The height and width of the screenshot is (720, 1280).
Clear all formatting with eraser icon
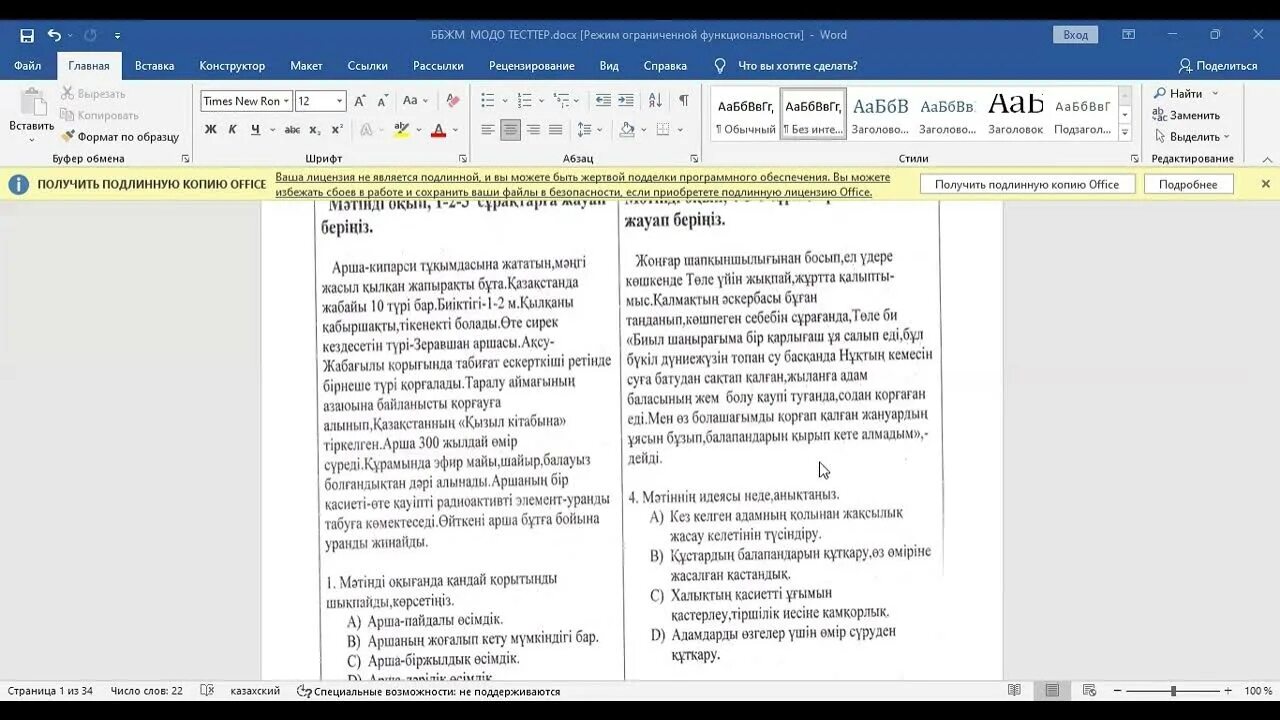tap(453, 101)
